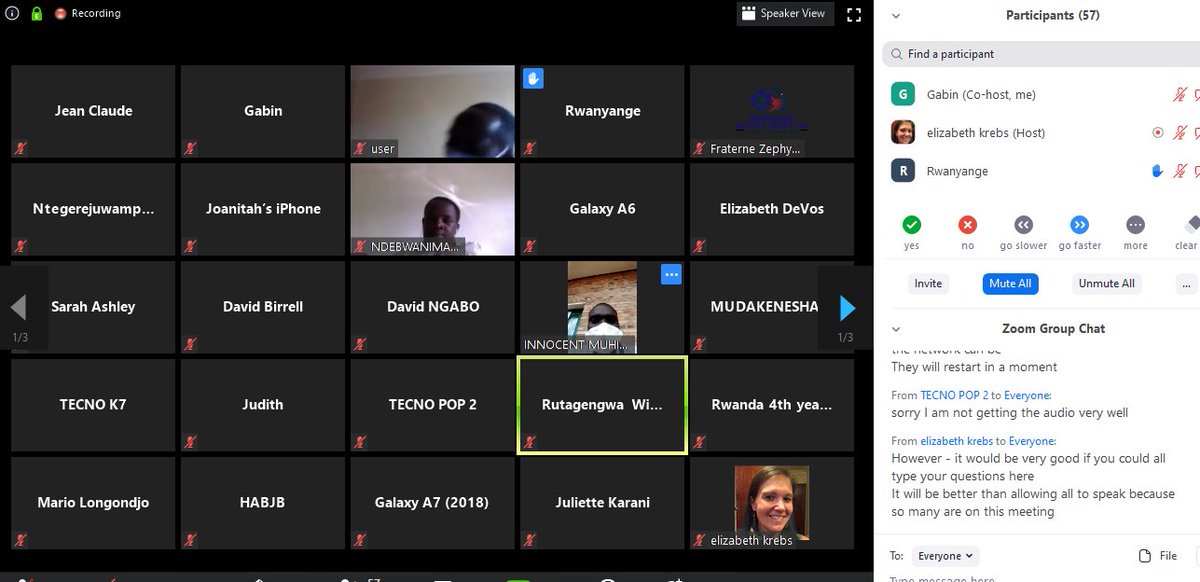The height and width of the screenshot is (582, 1200).
Task: Select the TECNO POP 2 video tile
Action: (432, 405)
